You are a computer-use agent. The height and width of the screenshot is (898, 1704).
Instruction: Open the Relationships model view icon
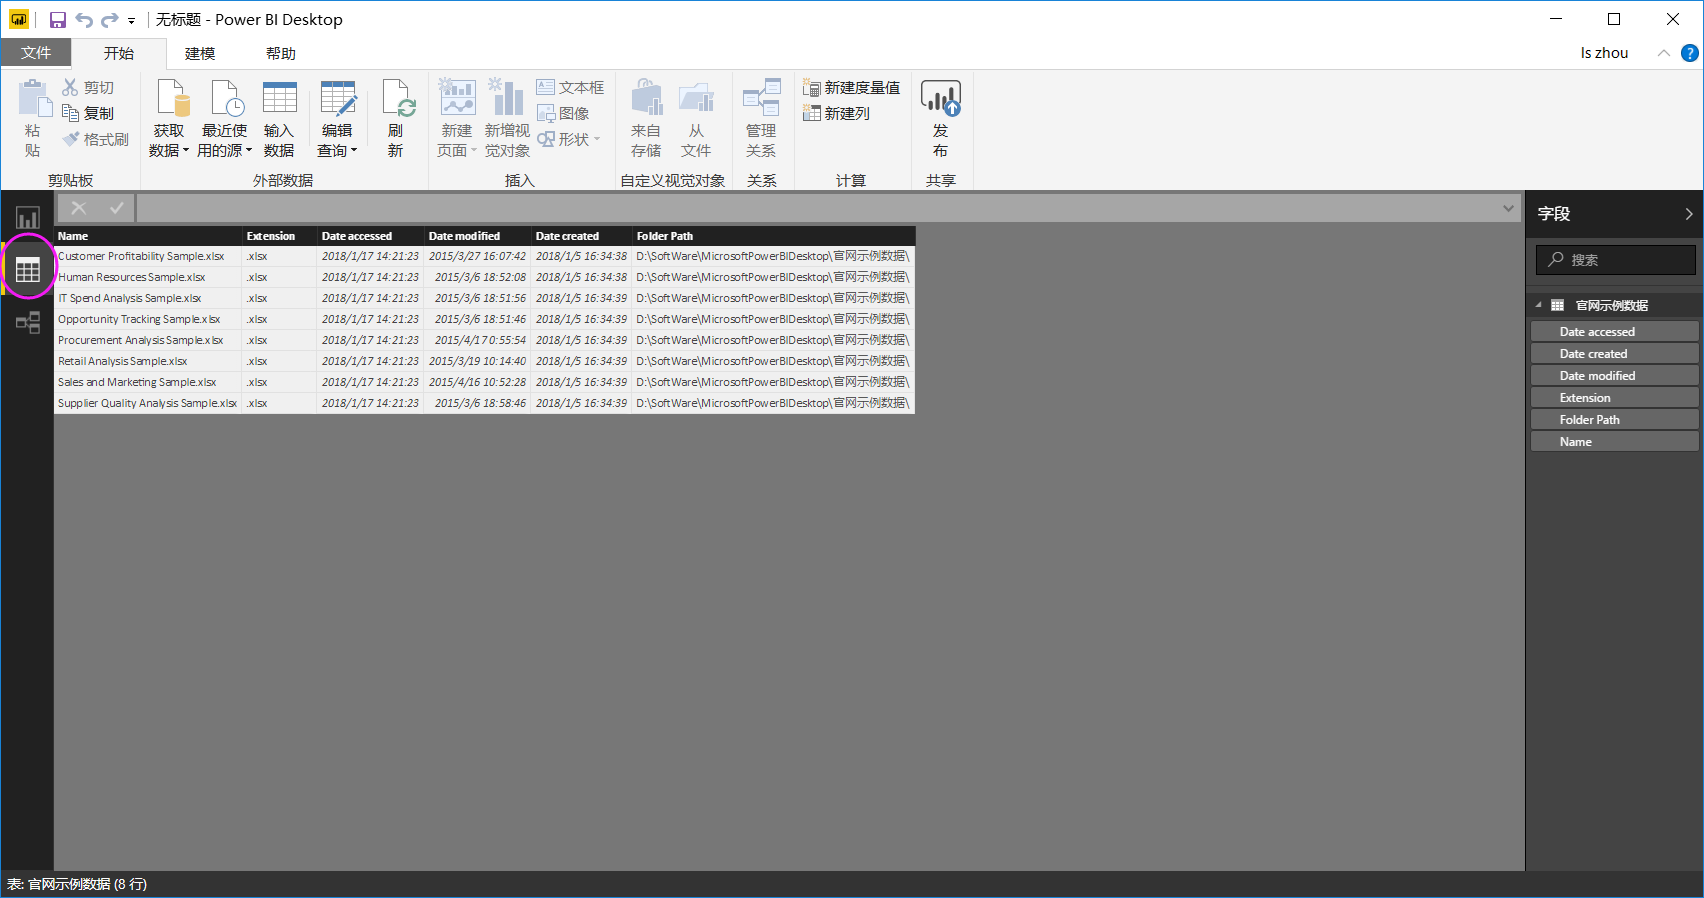click(x=28, y=322)
